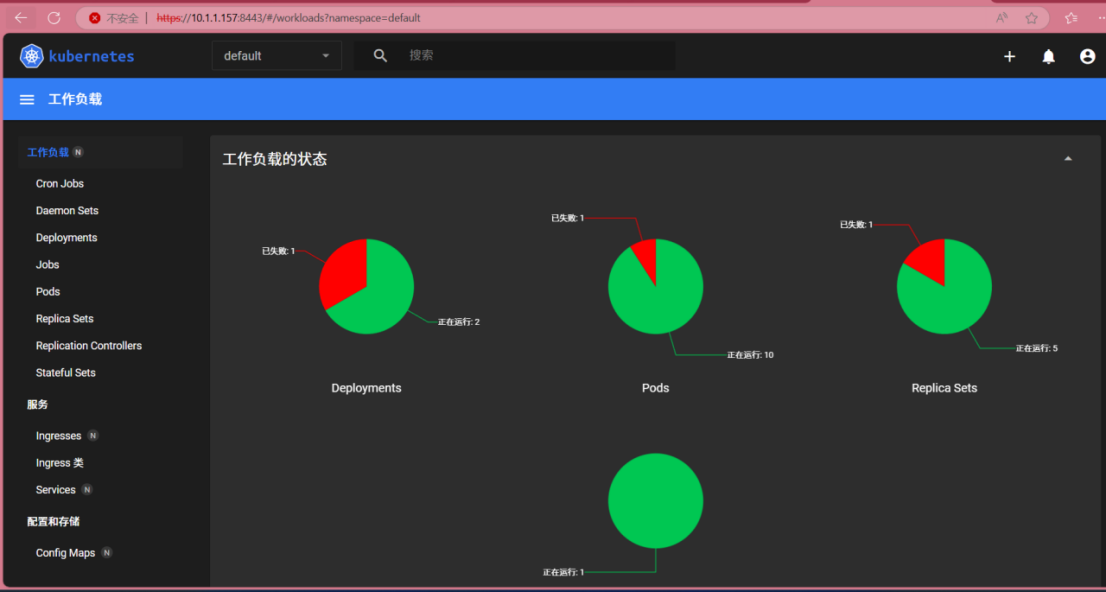Click the N badge beside Config Maps
This screenshot has width=1106, height=592.
[107, 552]
